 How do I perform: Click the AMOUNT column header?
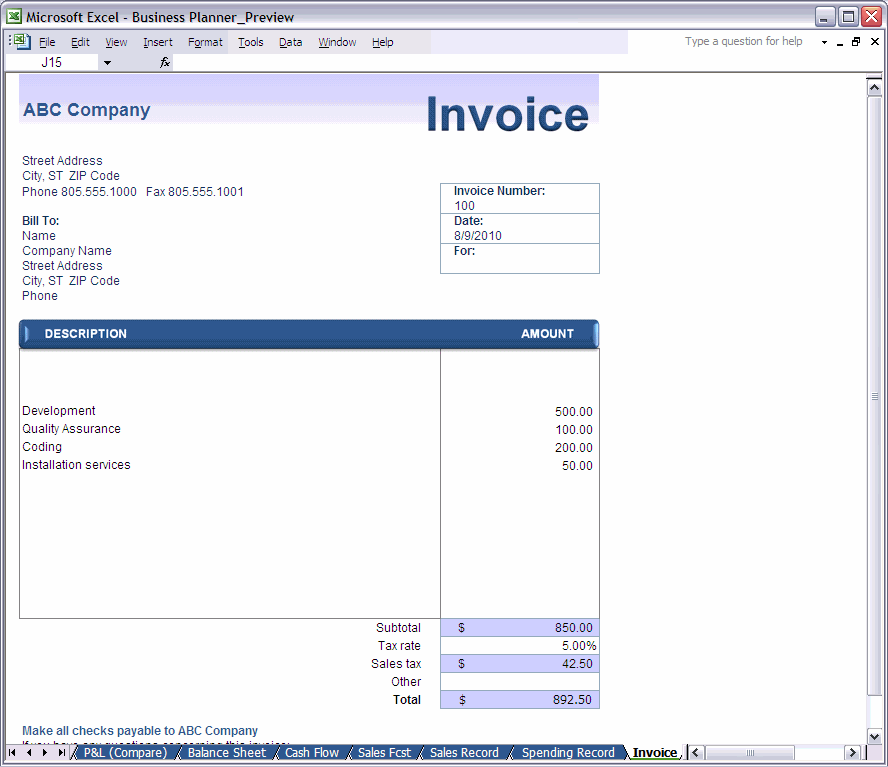tap(548, 334)
